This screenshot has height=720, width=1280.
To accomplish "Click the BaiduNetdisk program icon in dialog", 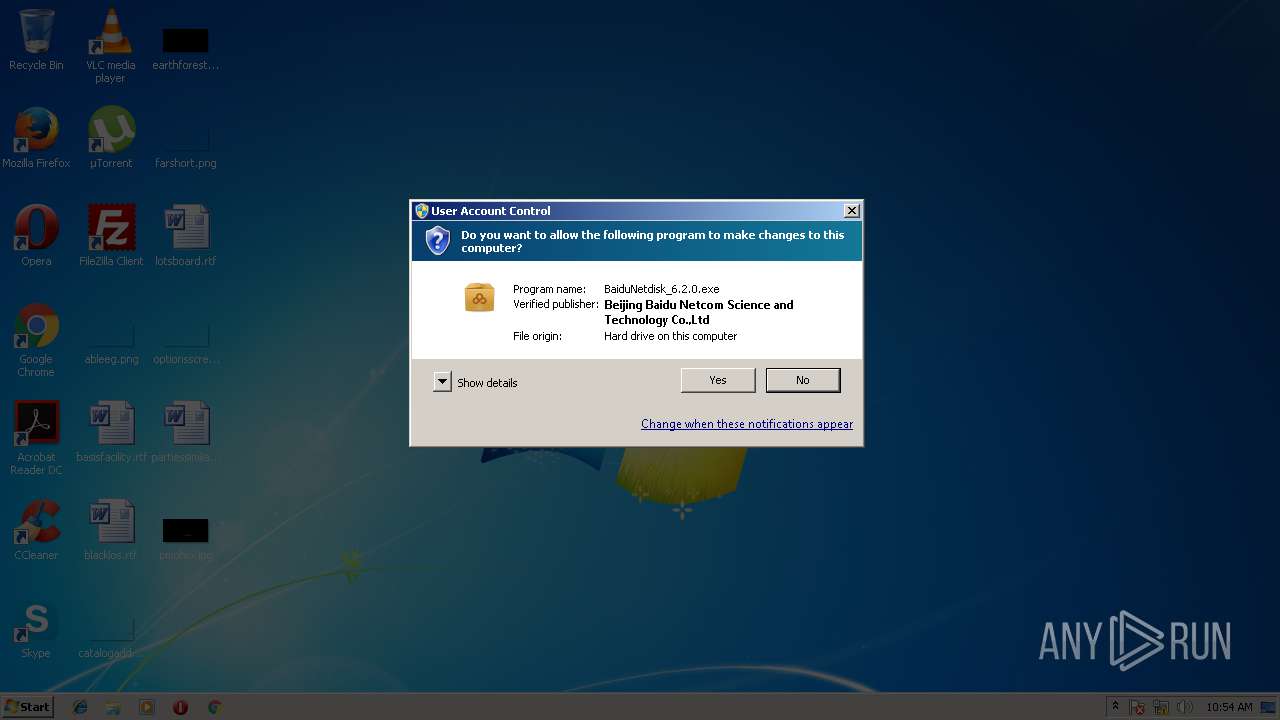I will pyautogui.click(x=480, y=297).
